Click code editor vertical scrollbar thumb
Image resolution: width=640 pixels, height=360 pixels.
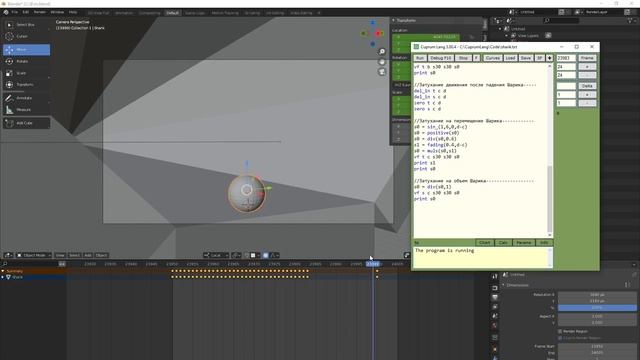pos(550,199)
